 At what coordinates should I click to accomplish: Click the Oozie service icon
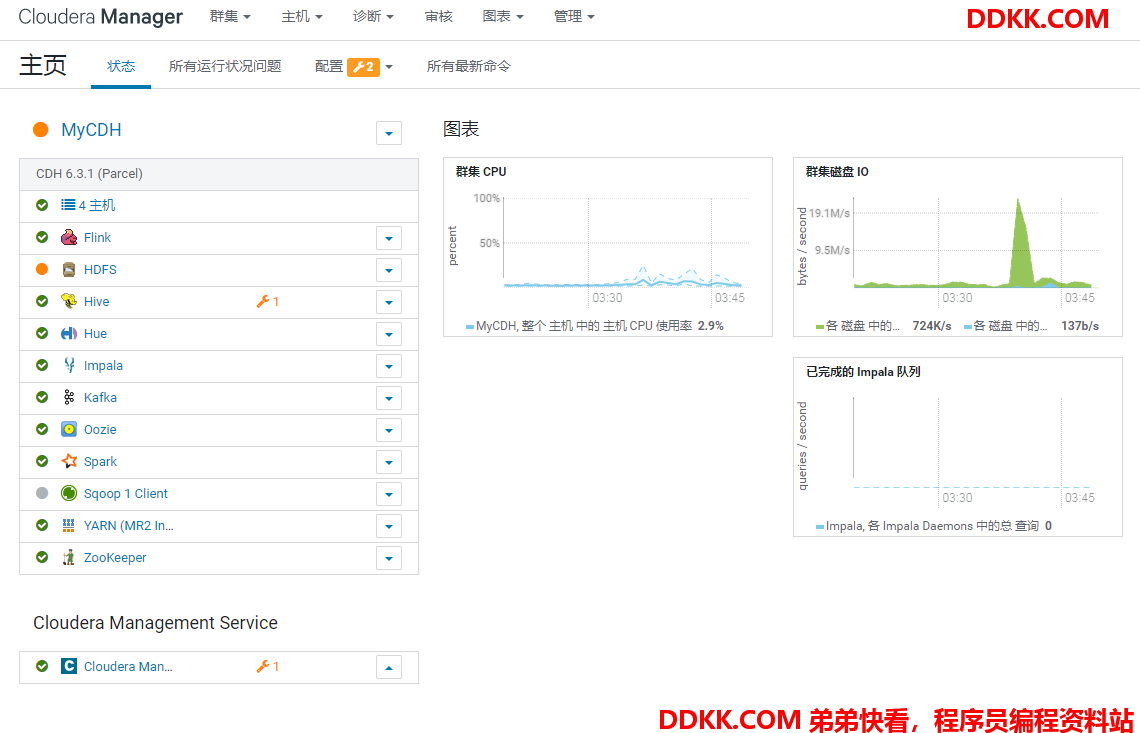69,429
